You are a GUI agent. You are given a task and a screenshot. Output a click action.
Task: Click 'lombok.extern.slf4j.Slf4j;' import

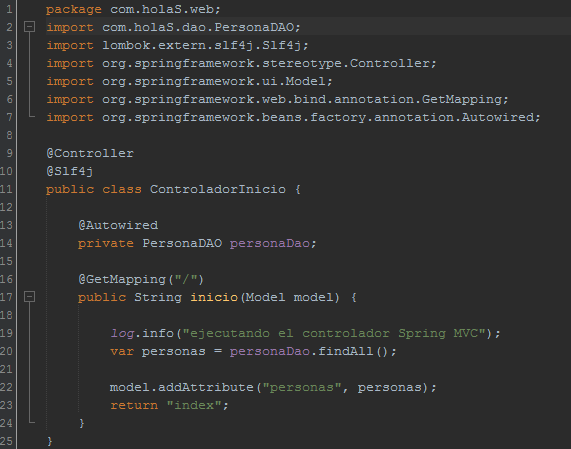[x=205, y=45]
